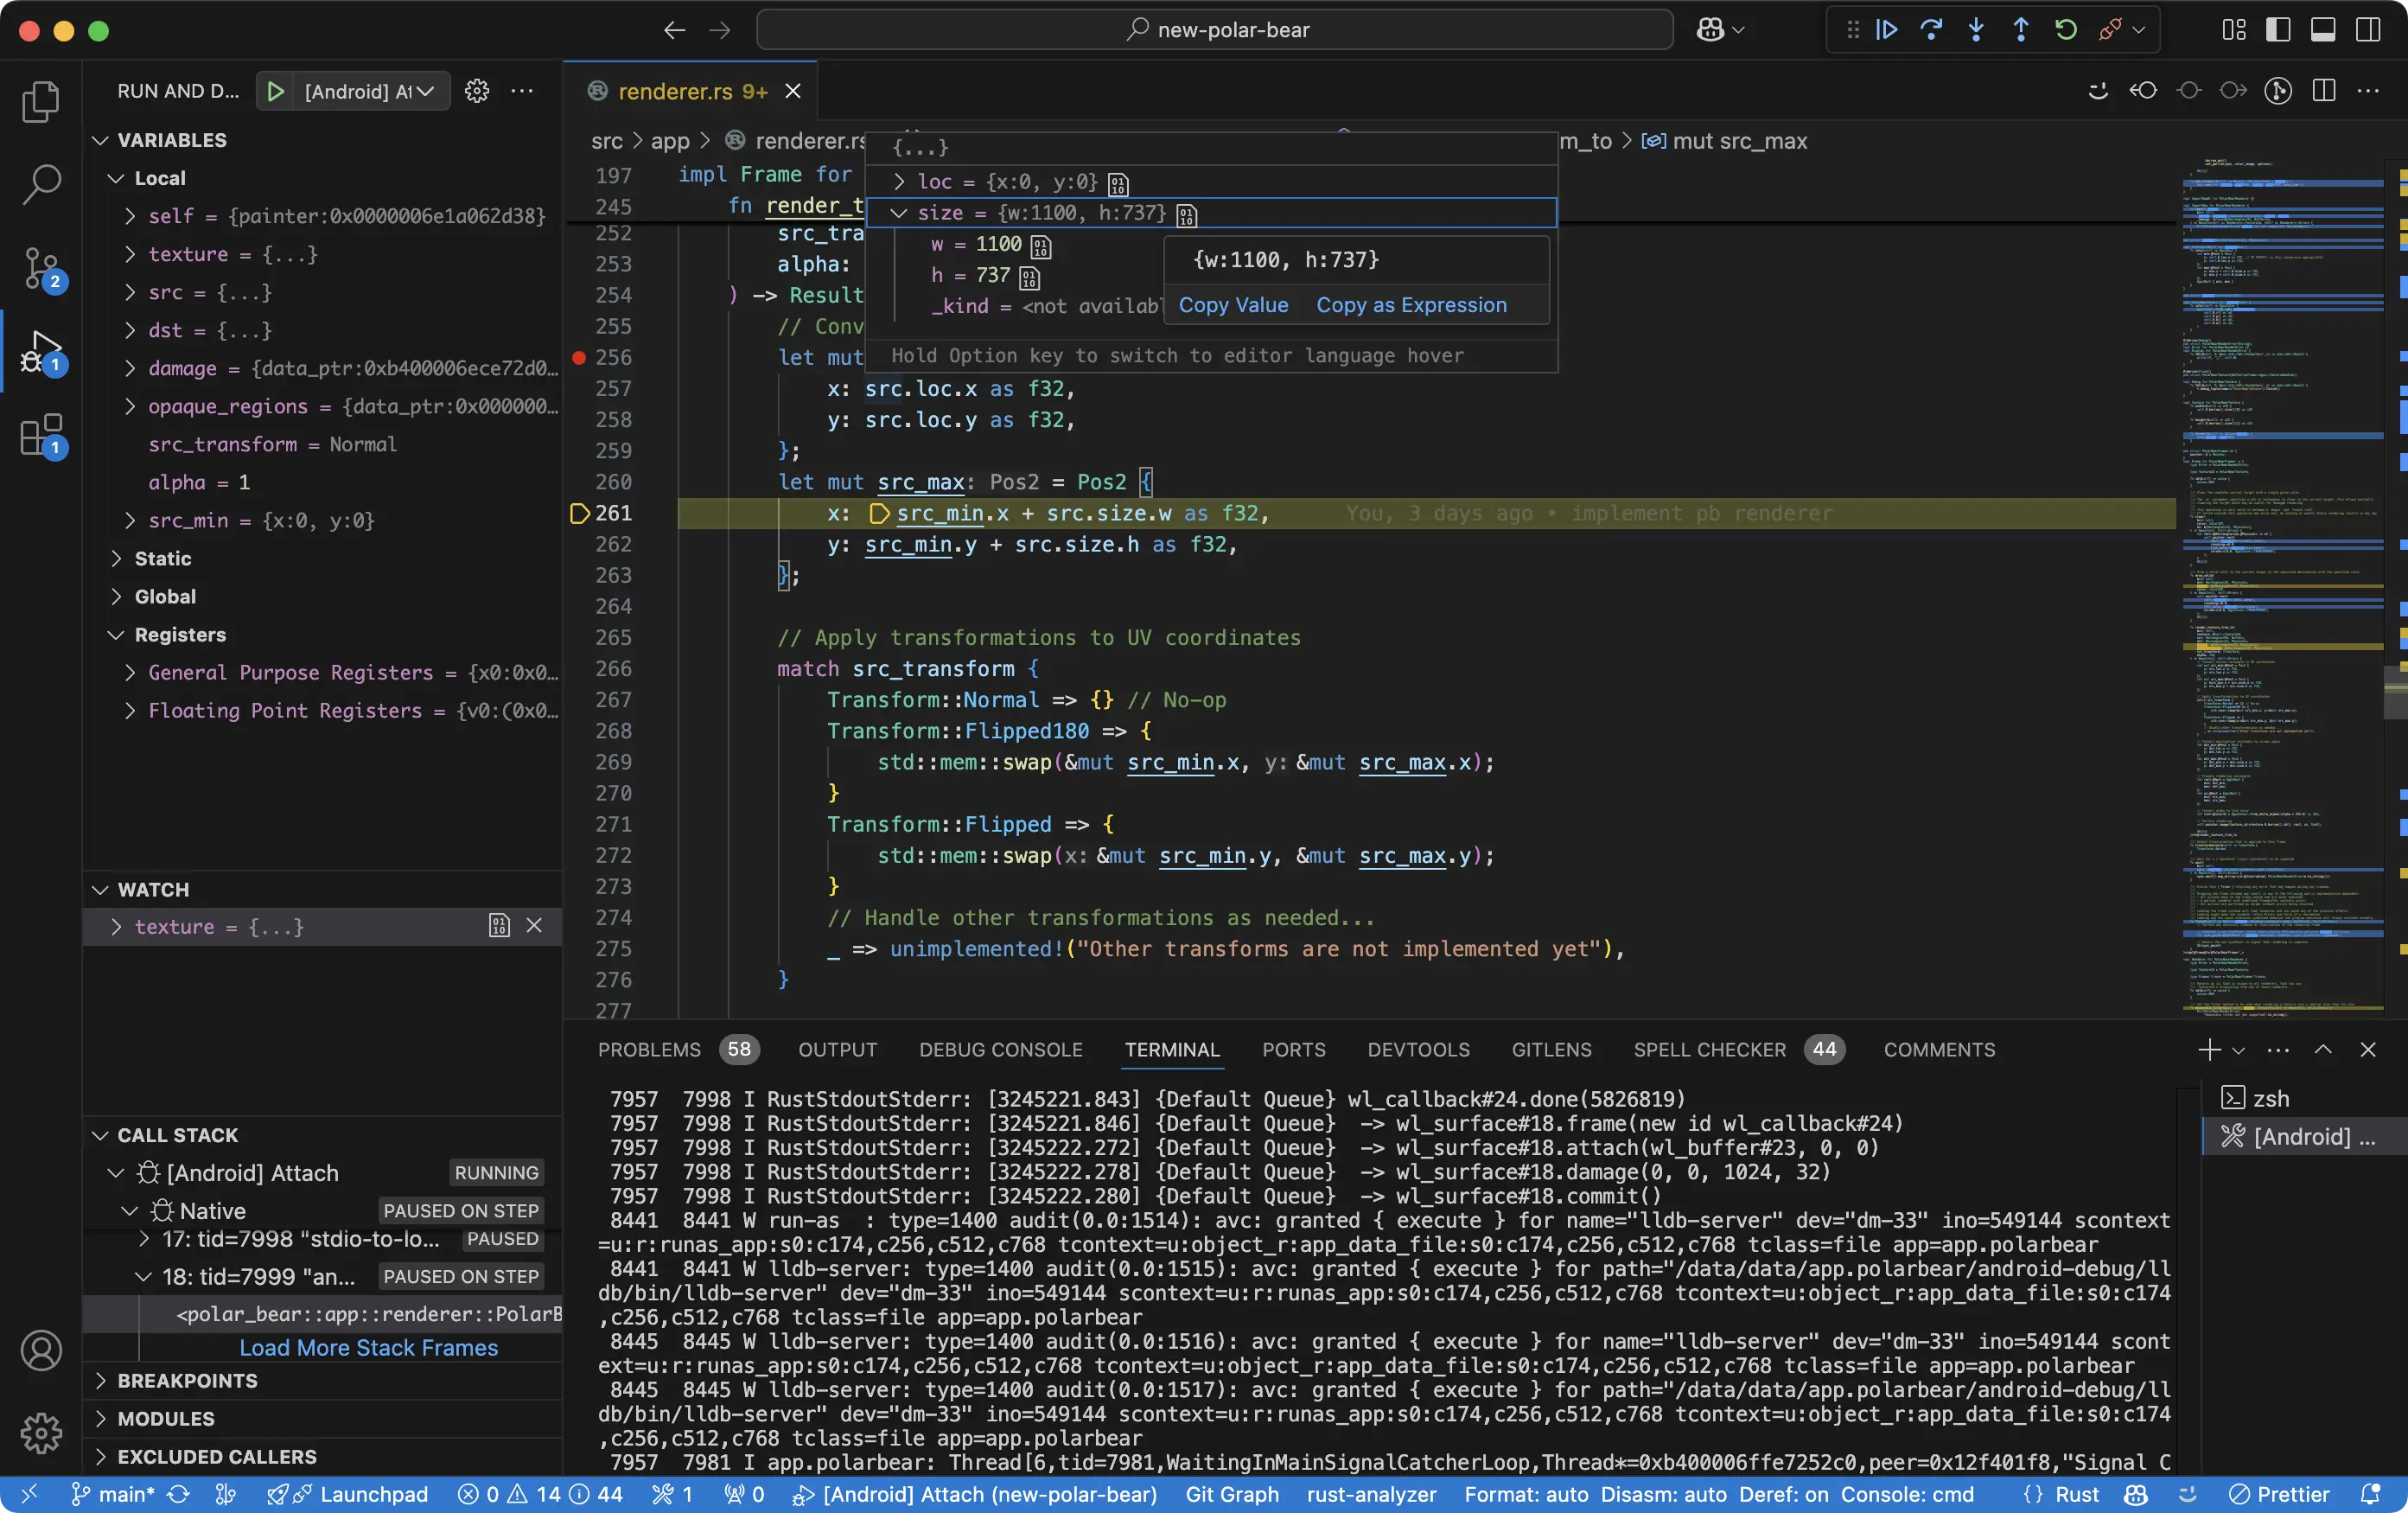Click Split Editor Right icon
Screen dimensions: 2408x1513
tap(2323, 91)
